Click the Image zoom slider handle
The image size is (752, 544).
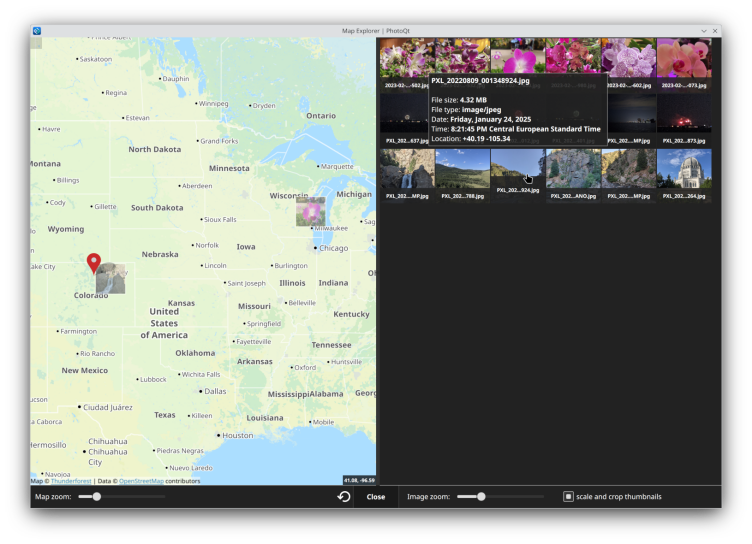point(481,496)
